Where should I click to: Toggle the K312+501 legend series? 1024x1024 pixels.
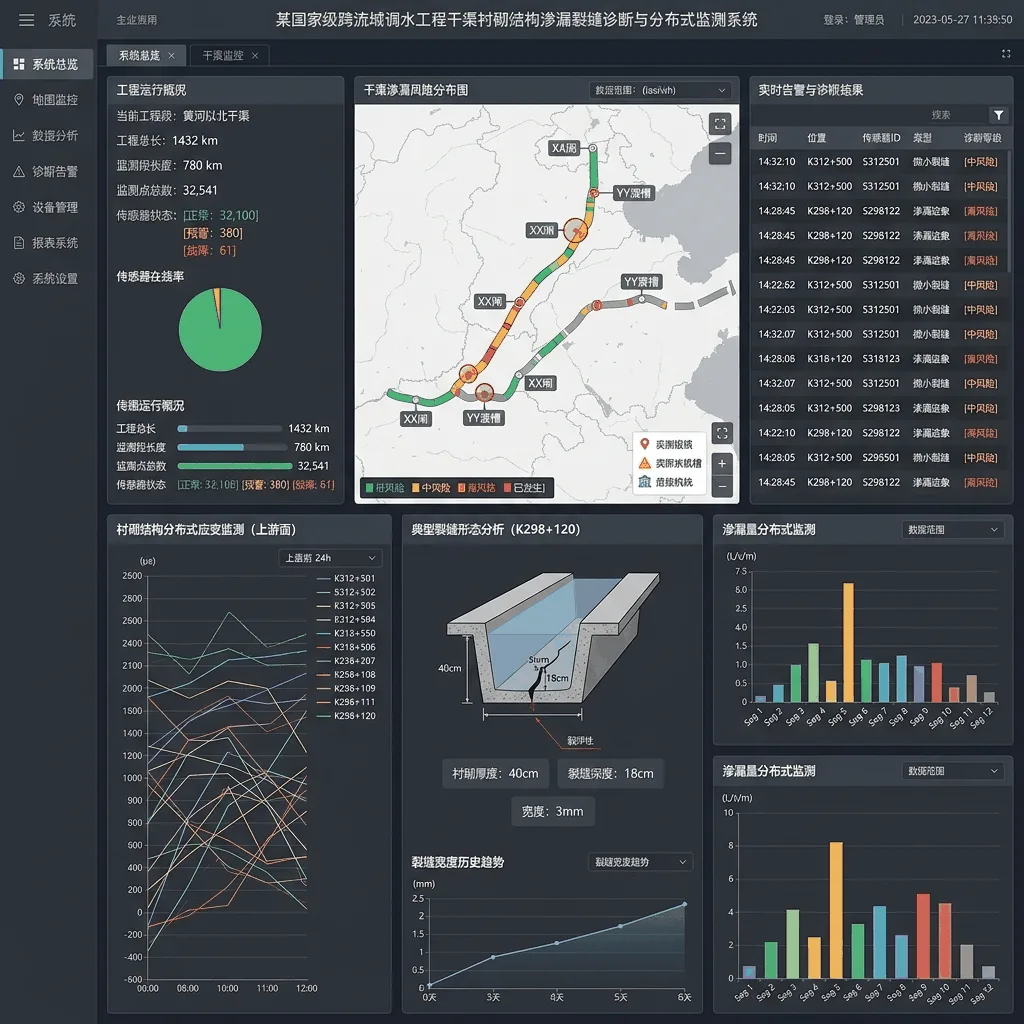[x=346, y=578]
